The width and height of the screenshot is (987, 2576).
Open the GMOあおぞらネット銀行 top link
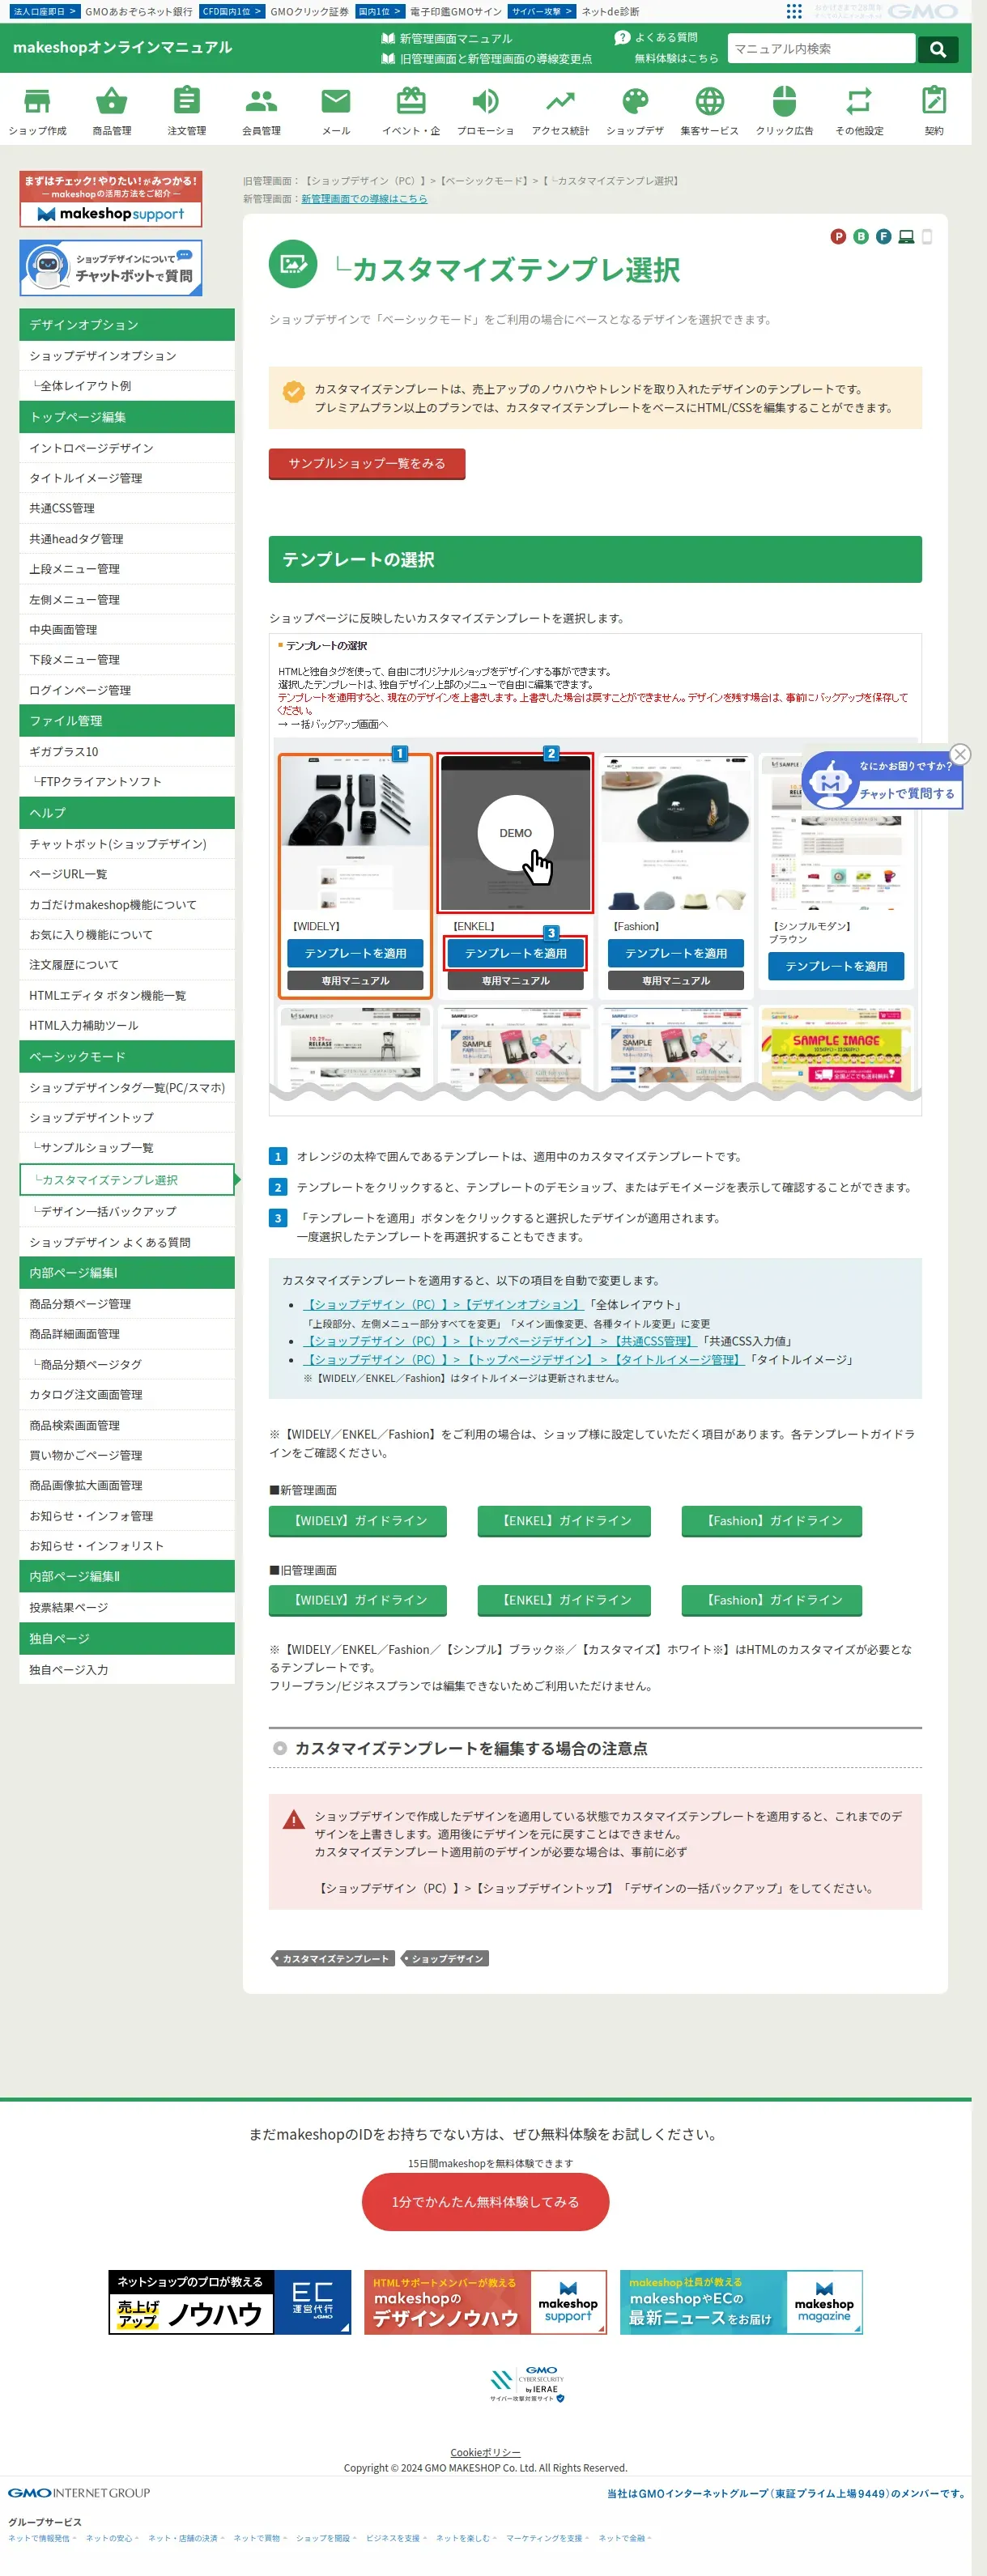tap(138, 11)
